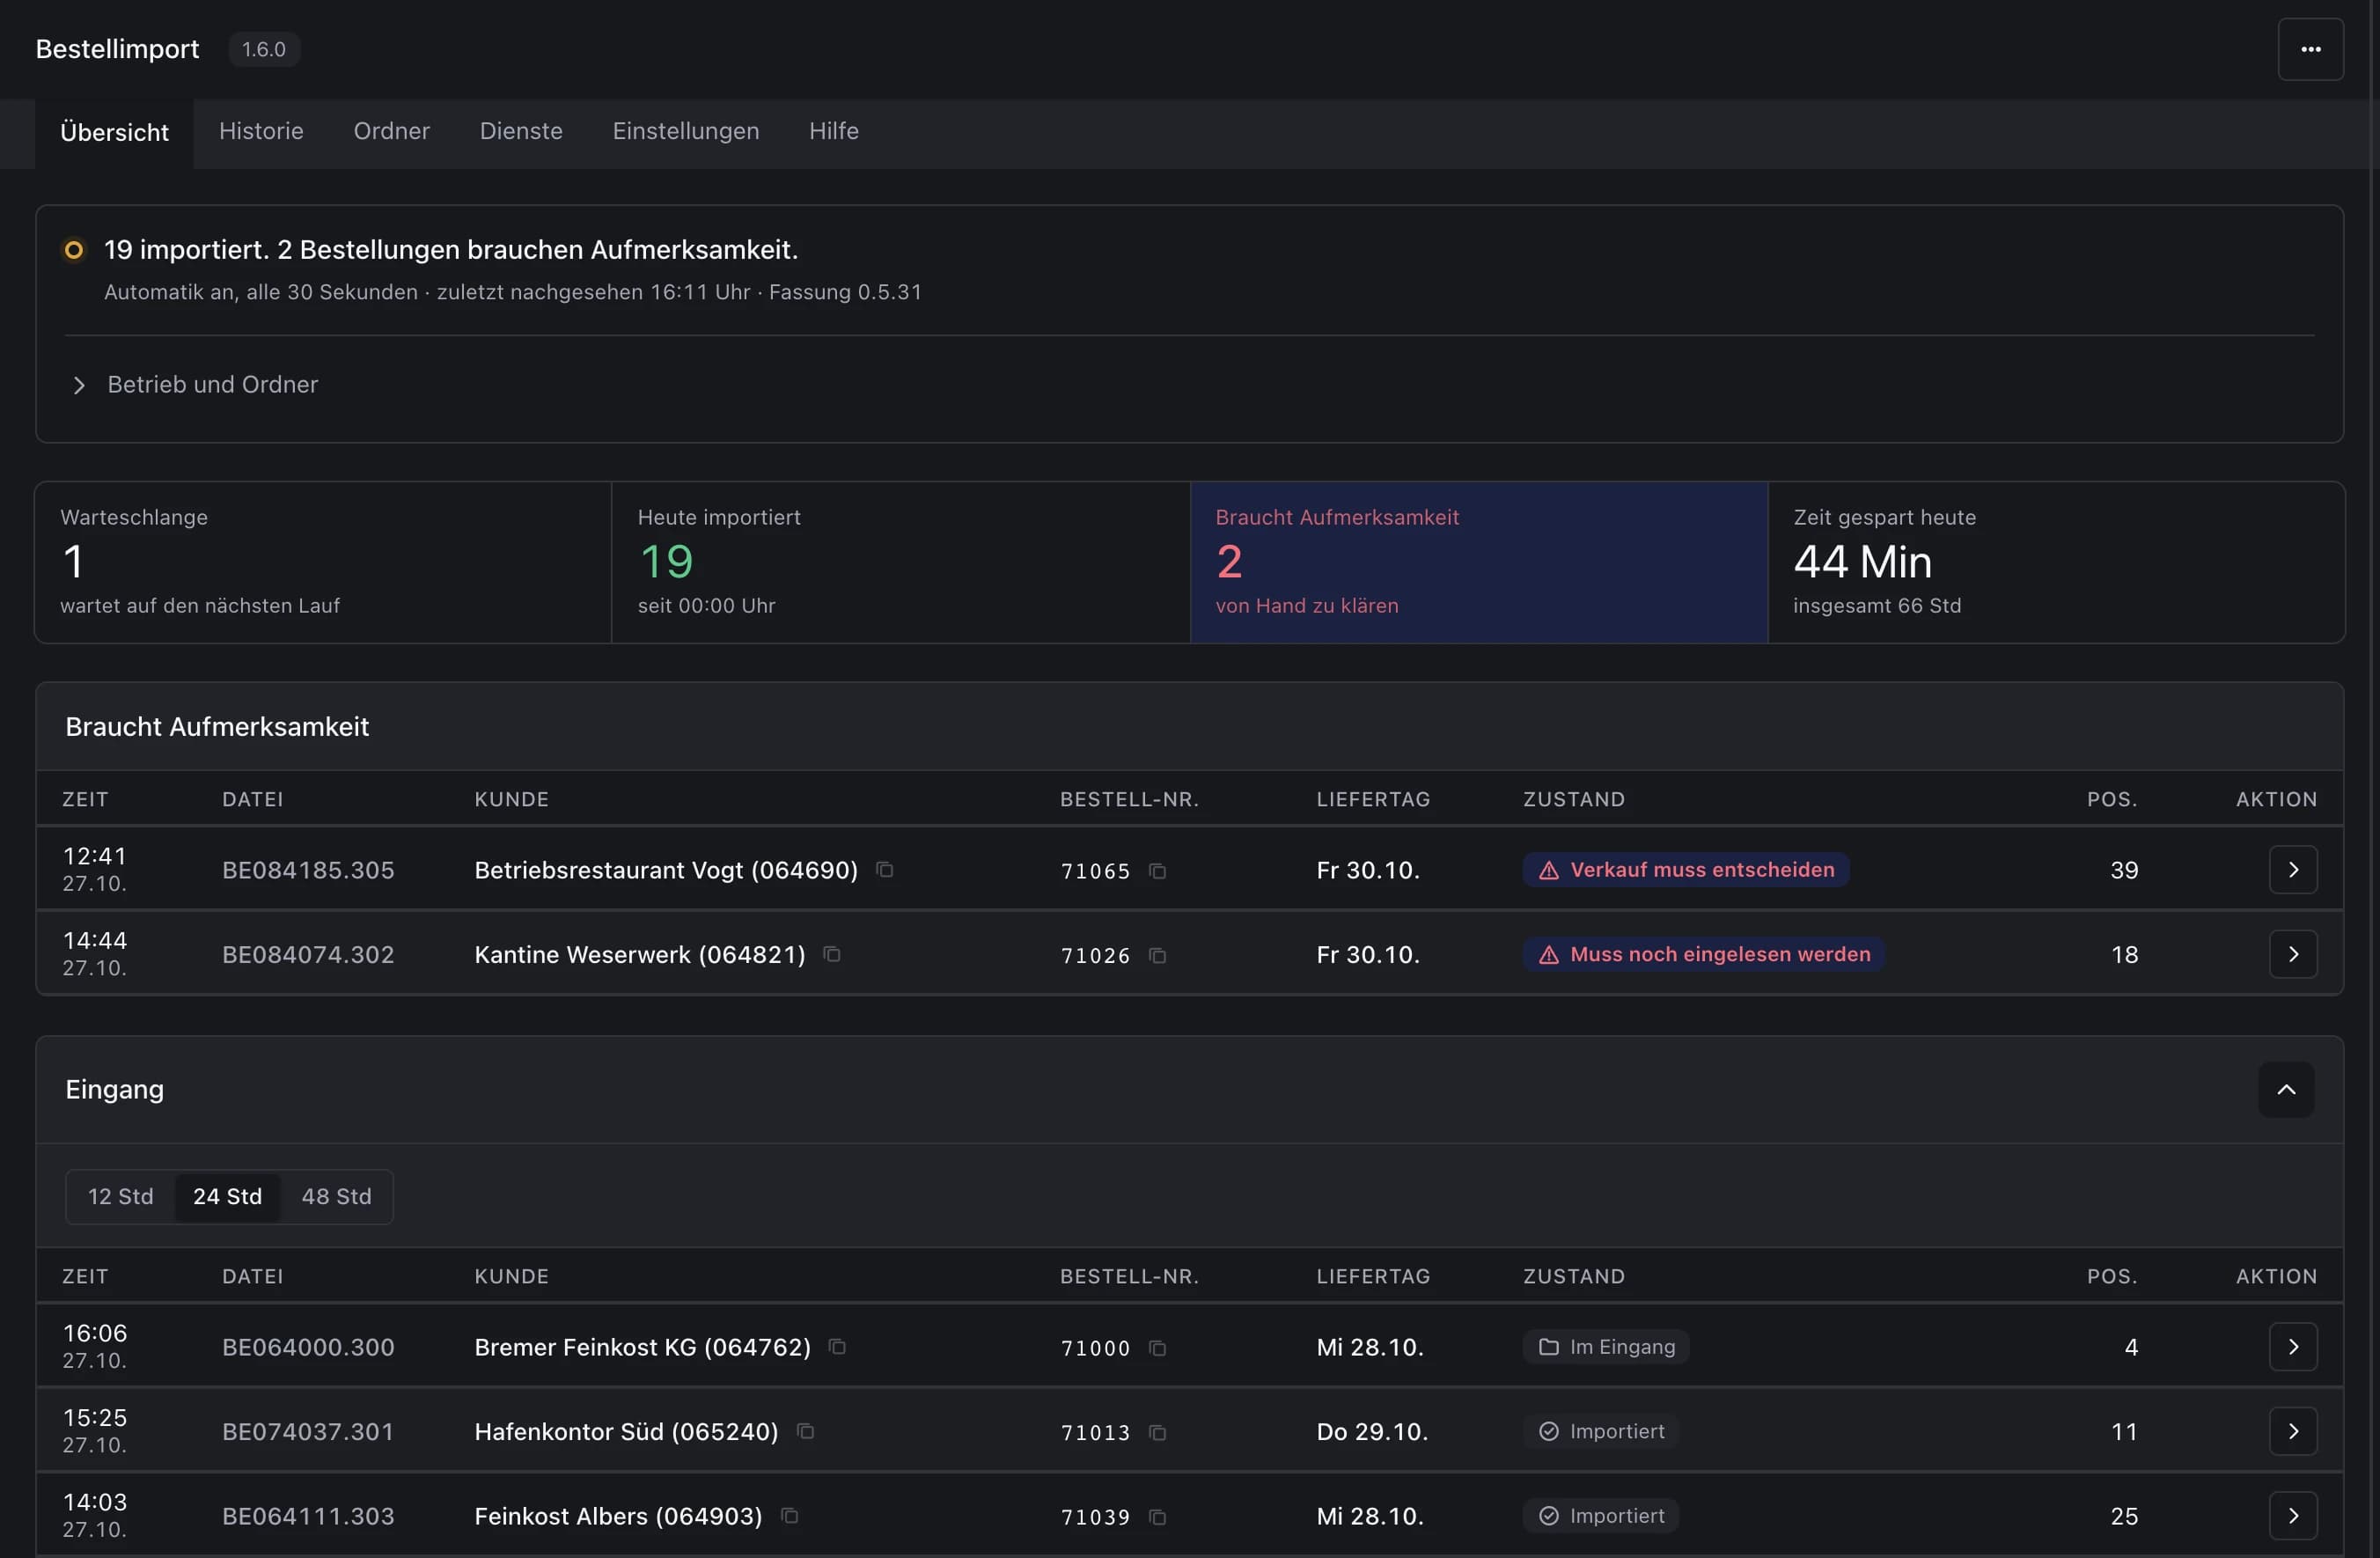Viewport: 2380px width, 1558px height.
Task: Click file name BE074037.301
Action: [x=308, y=1431]
